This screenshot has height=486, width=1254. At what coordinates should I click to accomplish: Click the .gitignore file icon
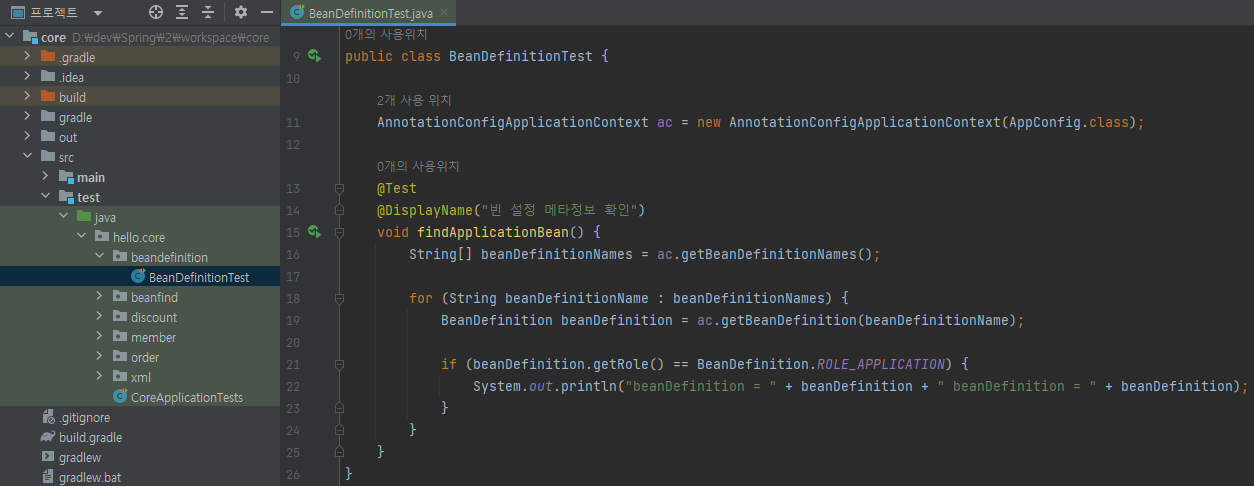coord(48,417)
